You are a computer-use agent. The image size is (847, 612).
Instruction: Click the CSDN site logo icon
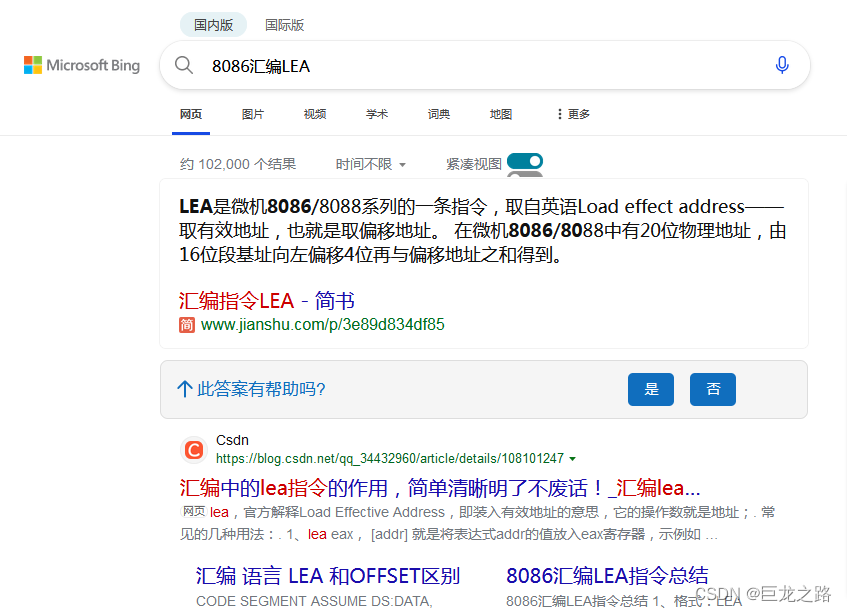(193, 450)
